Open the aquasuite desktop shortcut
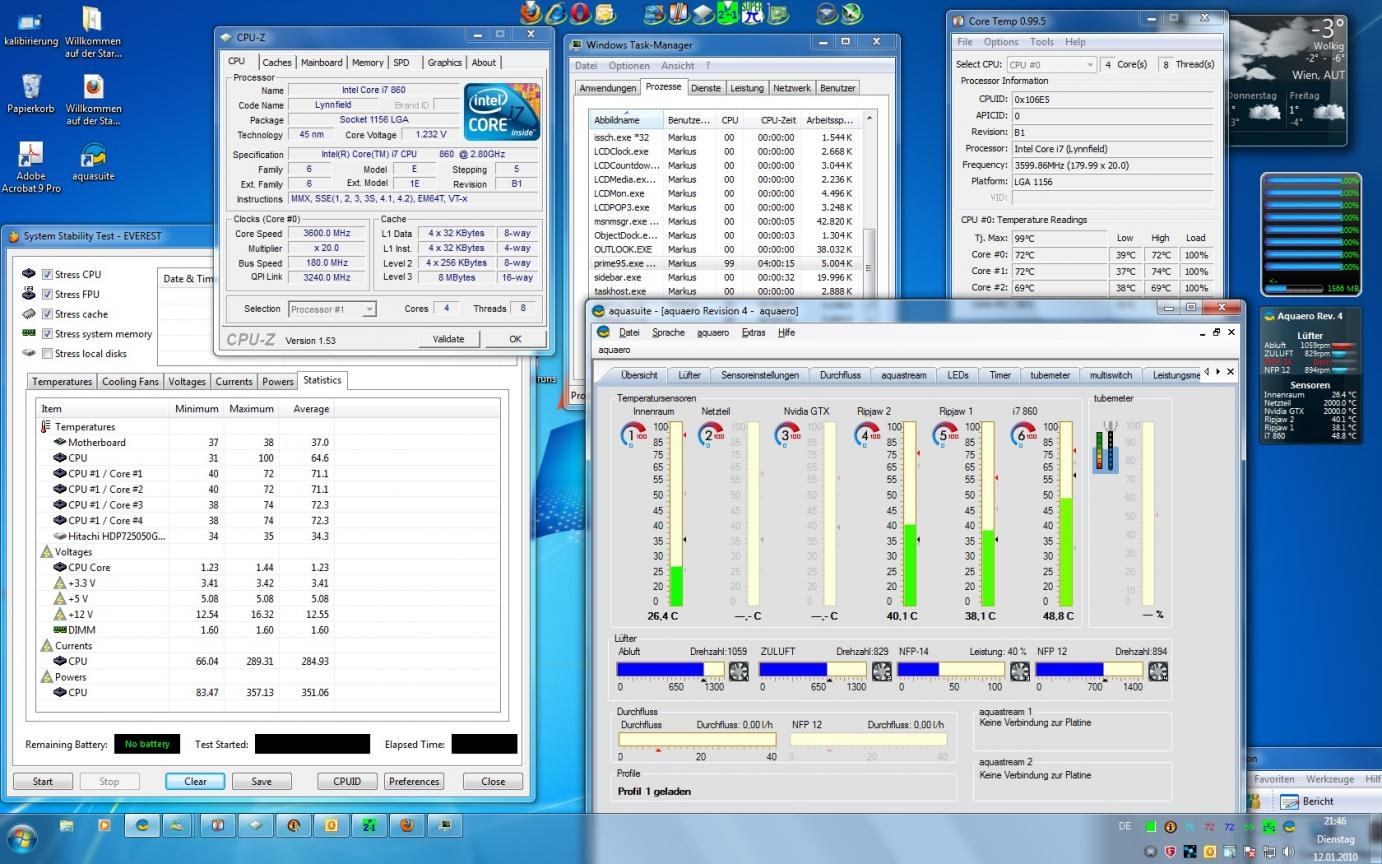This screenshot has width=1382, height=864. coord(93,156)
